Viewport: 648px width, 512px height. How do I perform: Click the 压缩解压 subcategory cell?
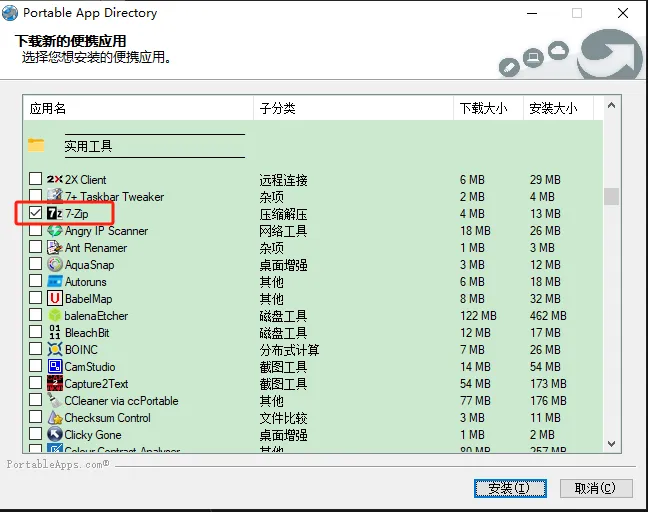284,214
